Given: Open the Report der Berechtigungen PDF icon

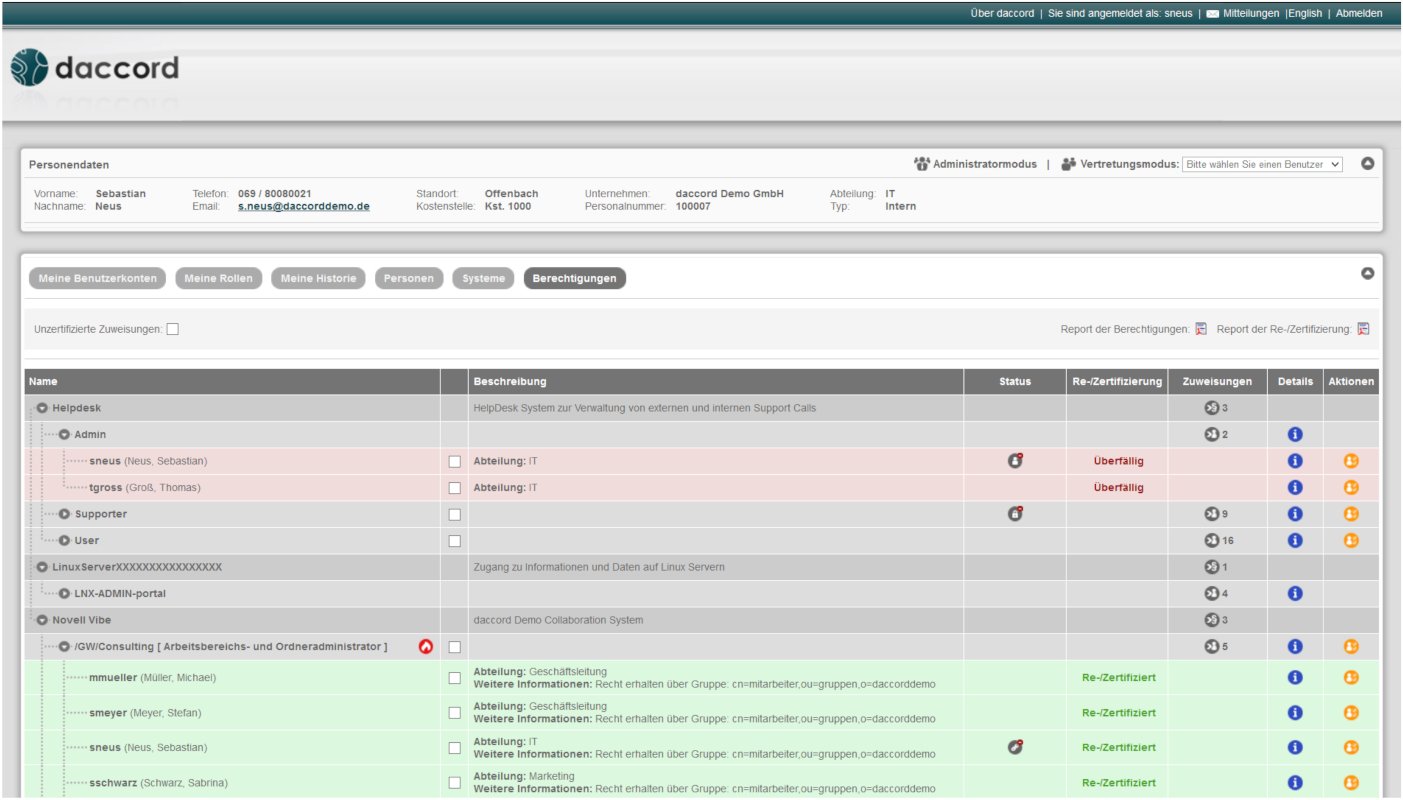Looking at the screenshot, I should pyautogui.click(x=1201, y=329).
